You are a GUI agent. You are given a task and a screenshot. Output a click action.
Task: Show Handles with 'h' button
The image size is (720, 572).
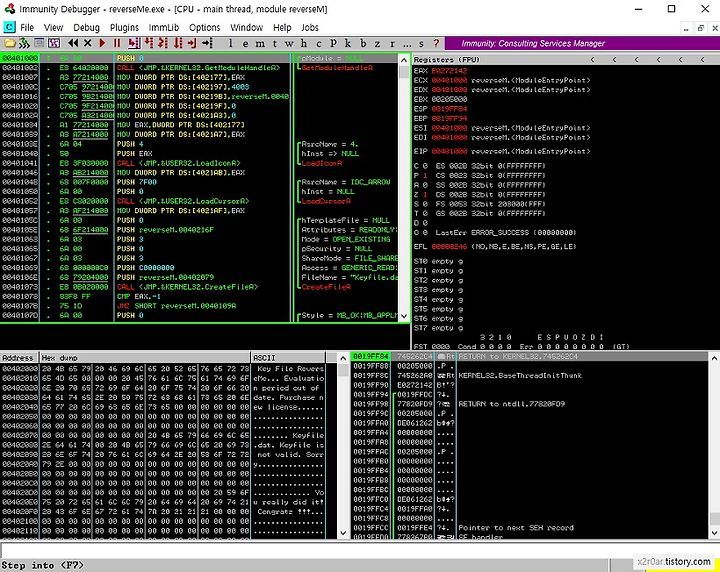tap(304, 43)
